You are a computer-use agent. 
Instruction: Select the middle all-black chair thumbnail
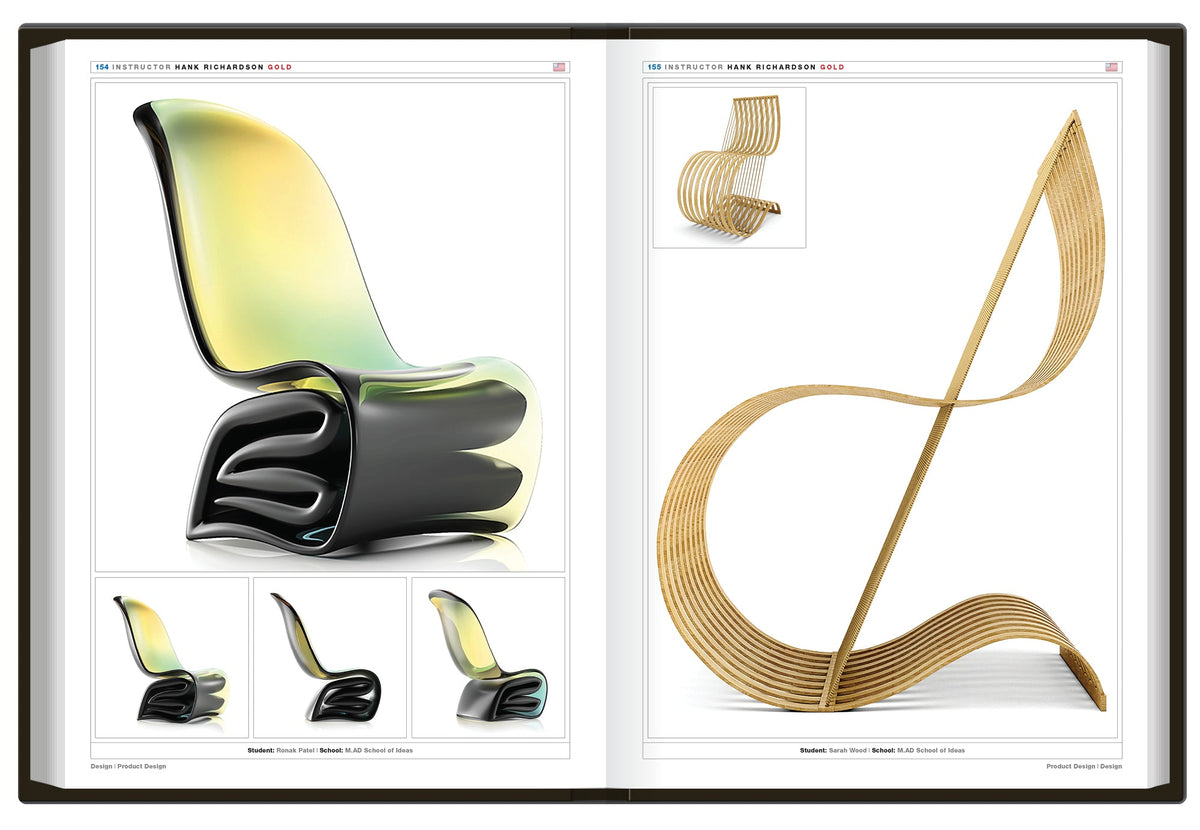pos(330,657)
